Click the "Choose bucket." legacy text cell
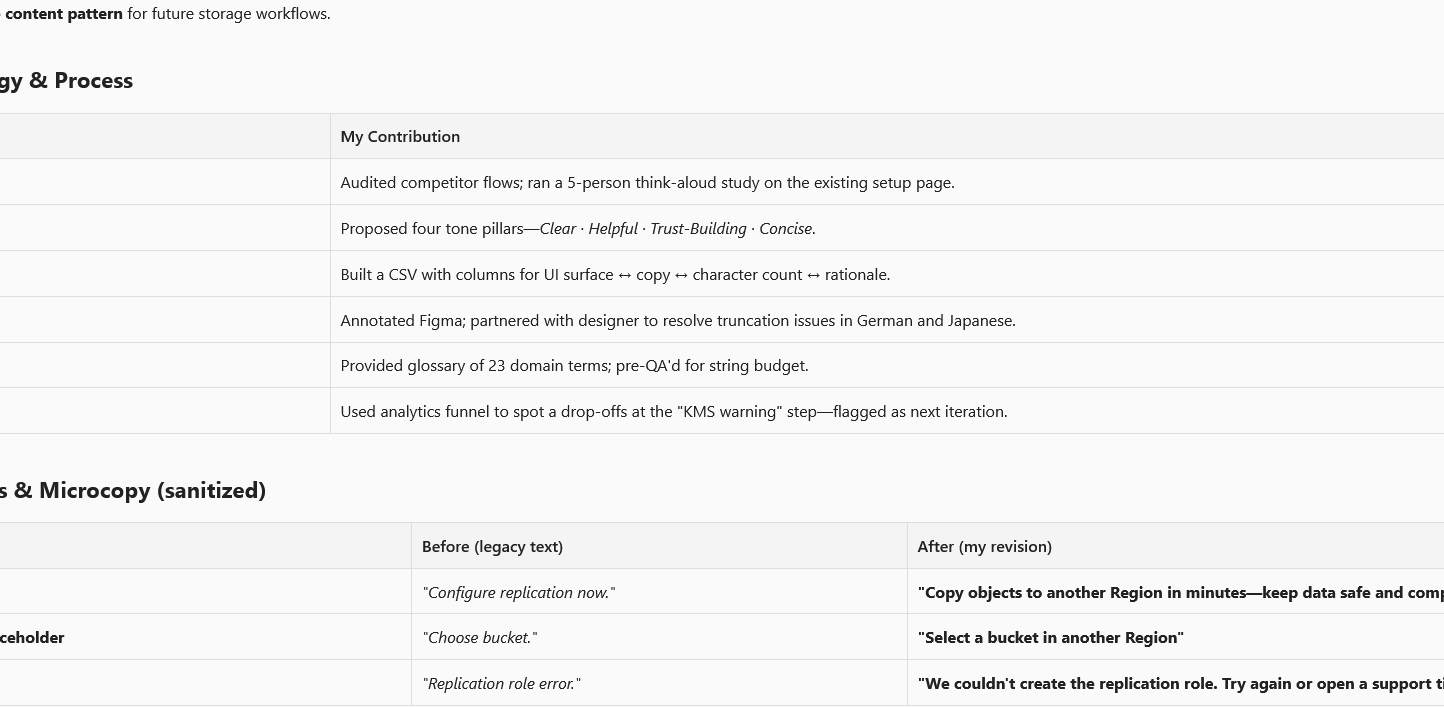This screenshot has height=707, width=1444. coord(481,638)
